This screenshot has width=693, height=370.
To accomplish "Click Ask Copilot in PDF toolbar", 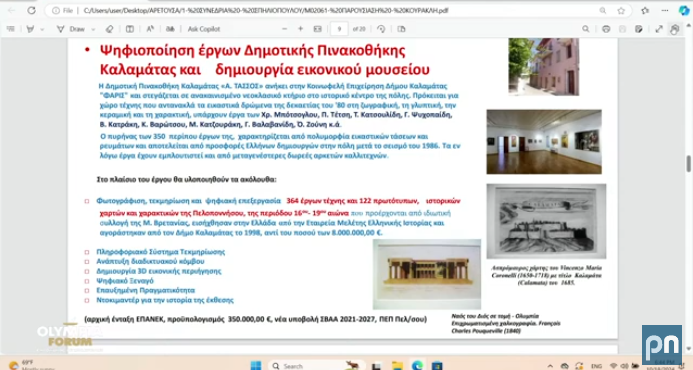I will (x=204, y=29).
